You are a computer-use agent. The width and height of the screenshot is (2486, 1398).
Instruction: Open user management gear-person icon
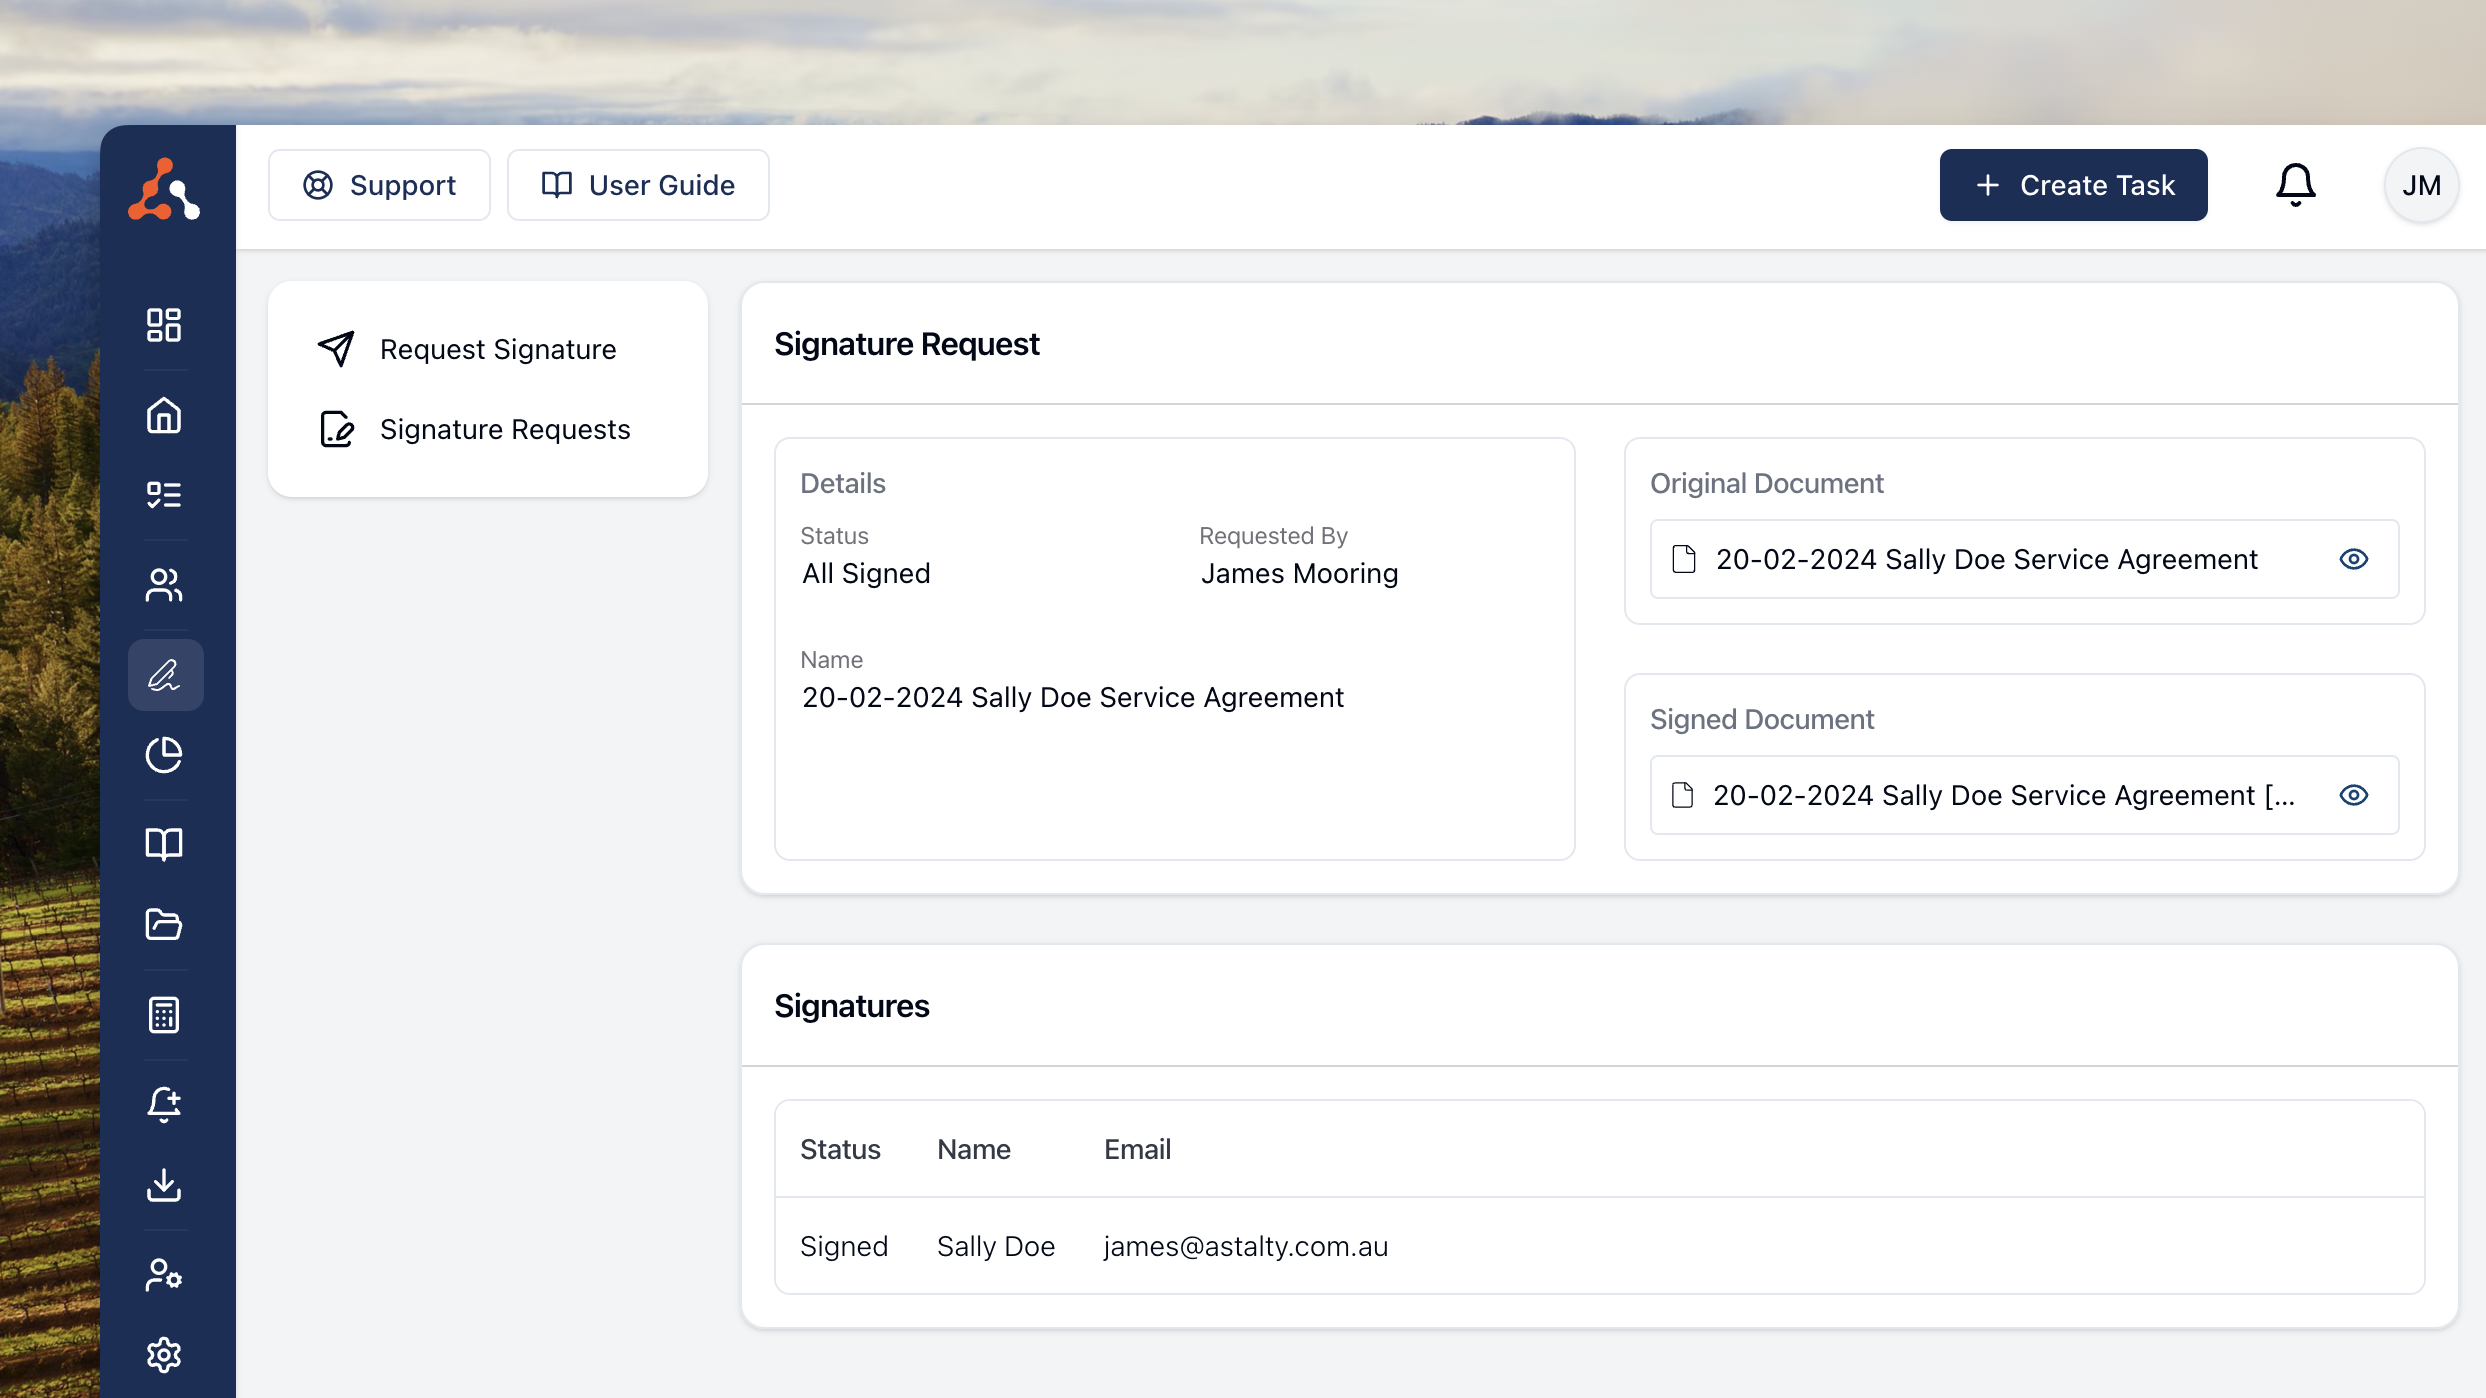164,1275
